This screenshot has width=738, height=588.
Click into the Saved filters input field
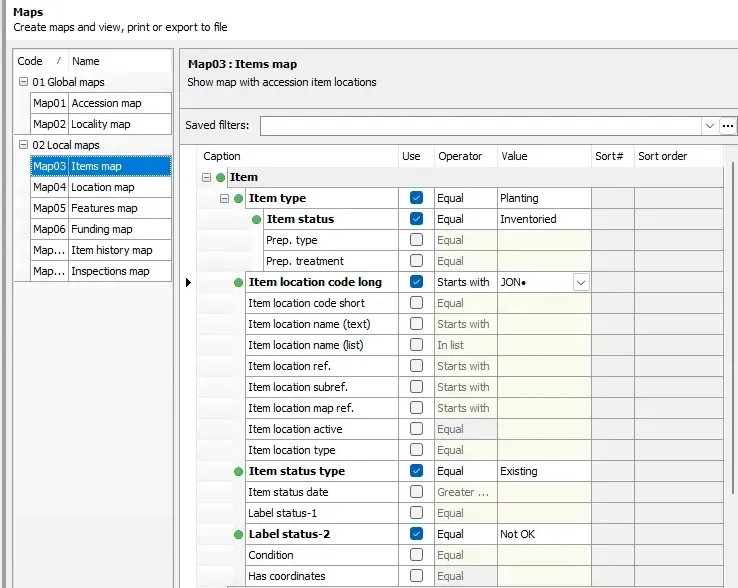481,126
